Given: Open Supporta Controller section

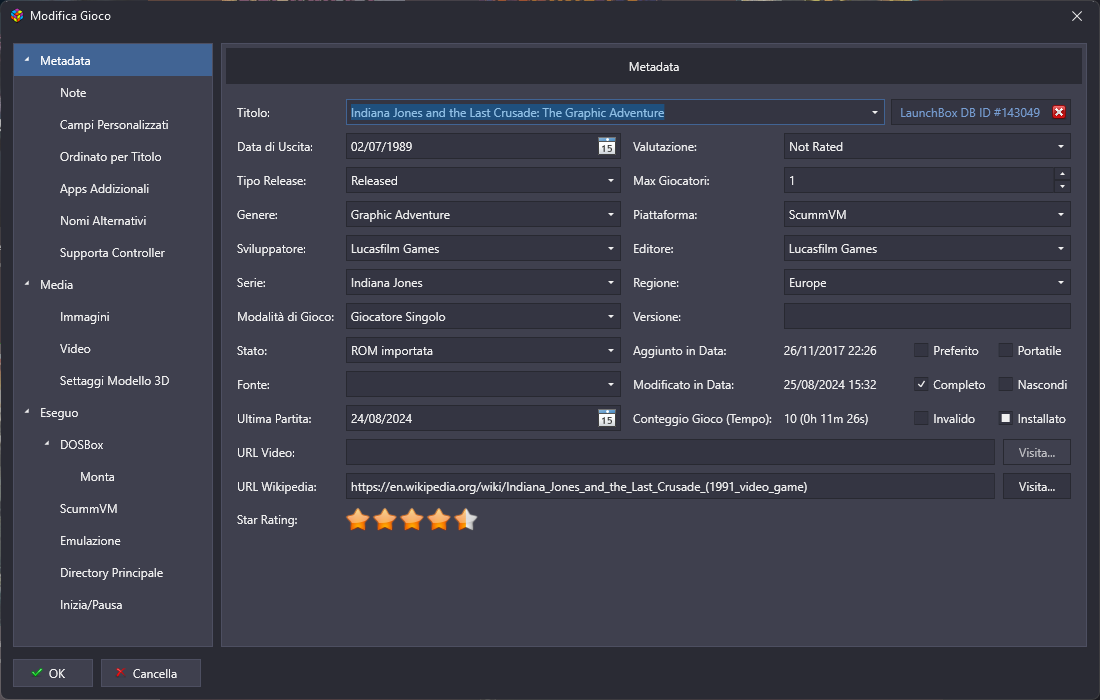Looking at the screenshot, I should click(x=113, y=253).
